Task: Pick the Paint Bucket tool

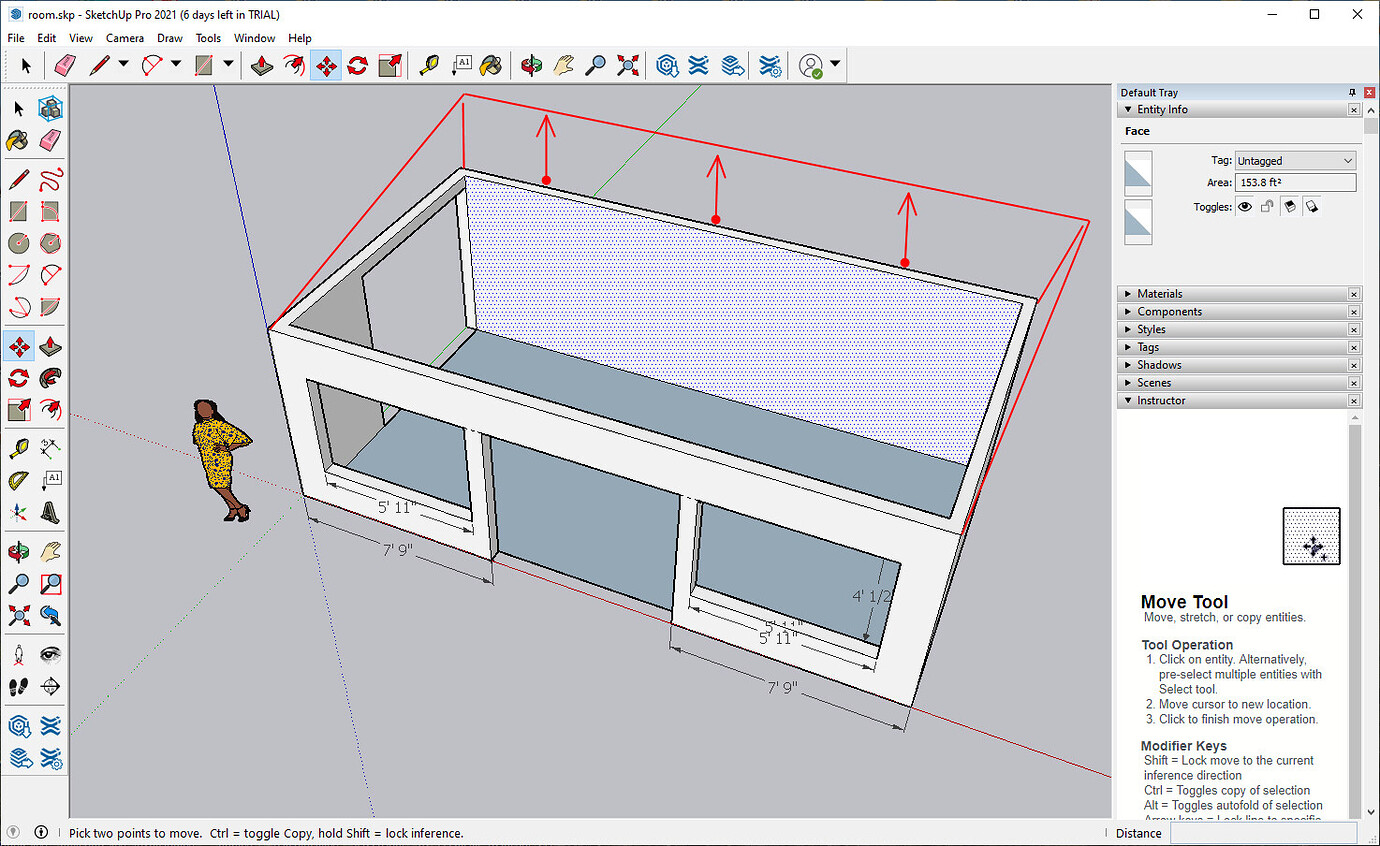Action: click(490, 65)
